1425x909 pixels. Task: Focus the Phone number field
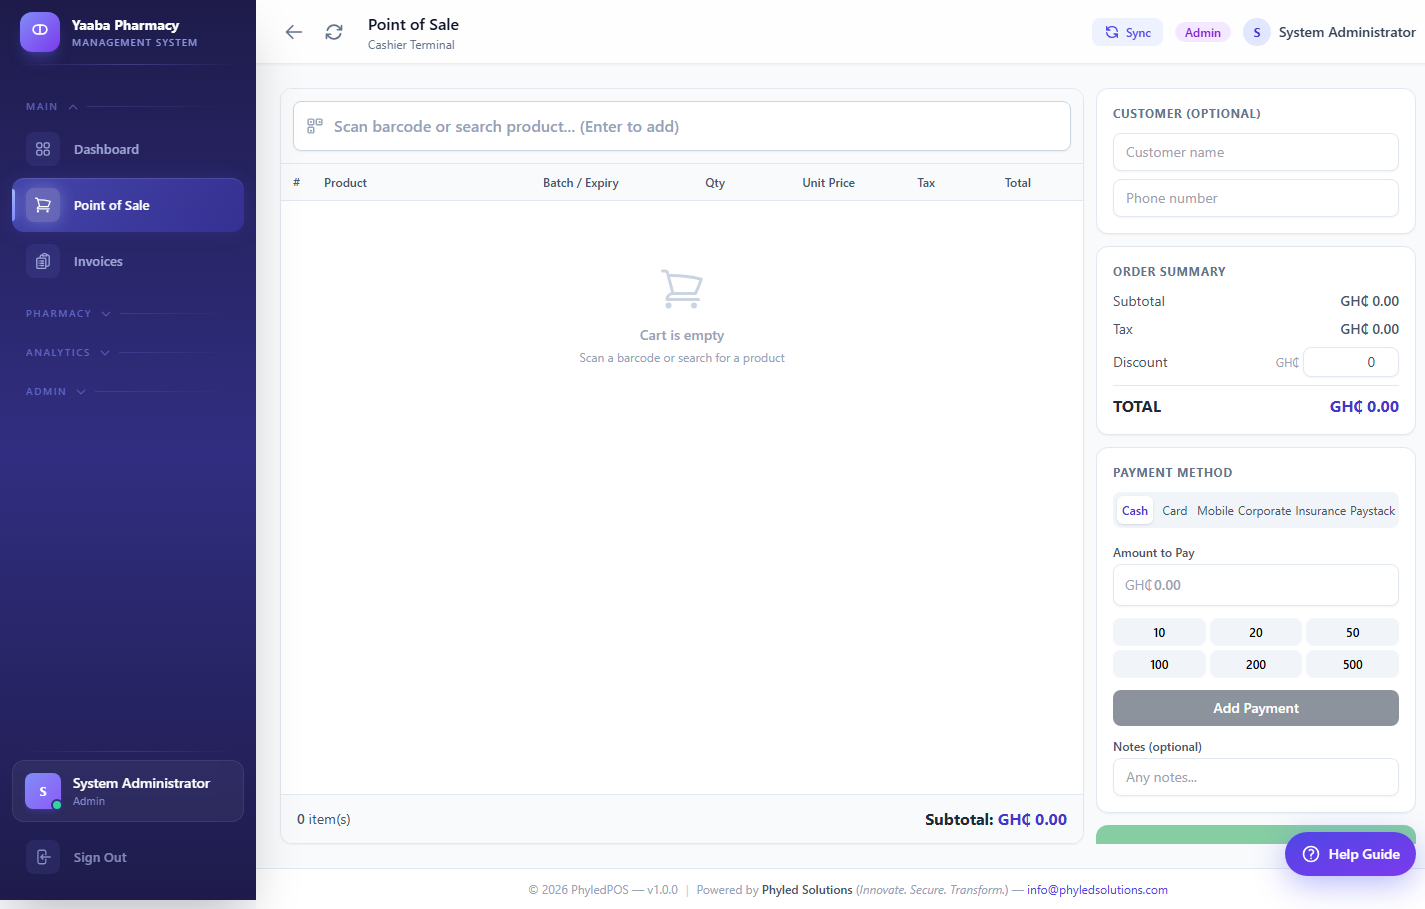[x=1256, y=198]
